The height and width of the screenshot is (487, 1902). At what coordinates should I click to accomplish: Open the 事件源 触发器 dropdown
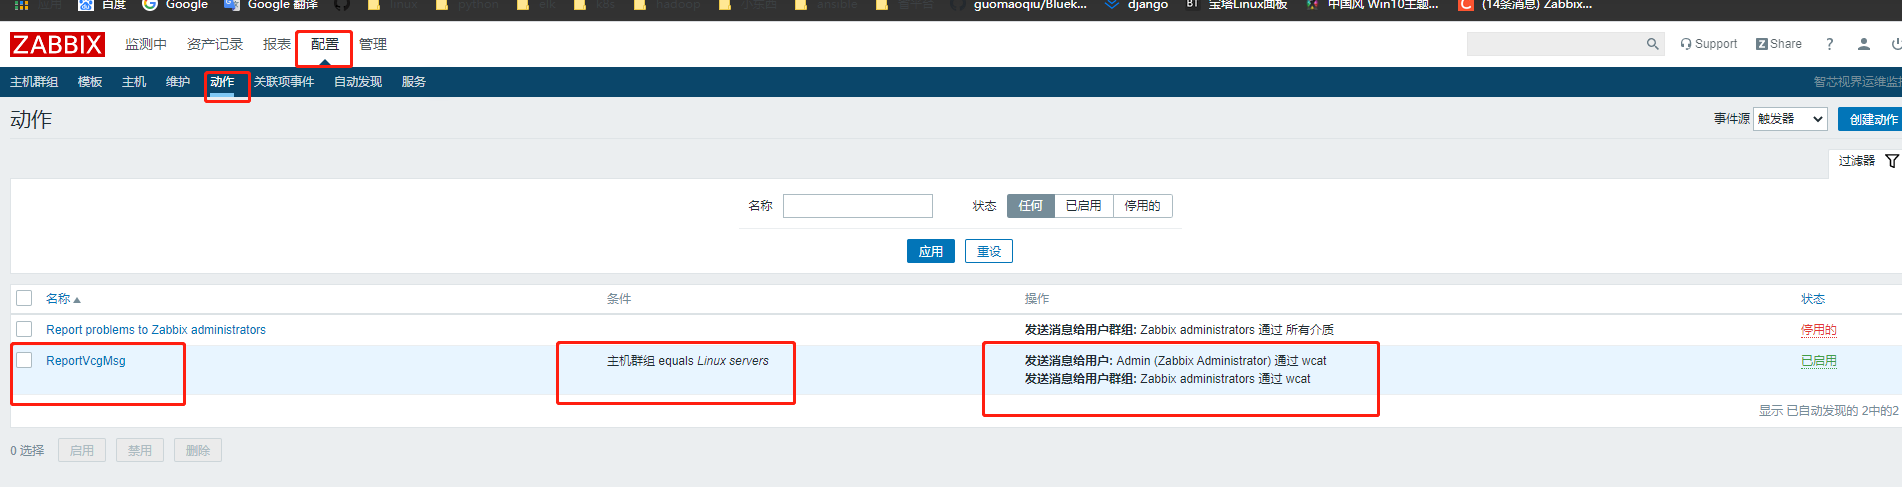[x=1790, y=119]
